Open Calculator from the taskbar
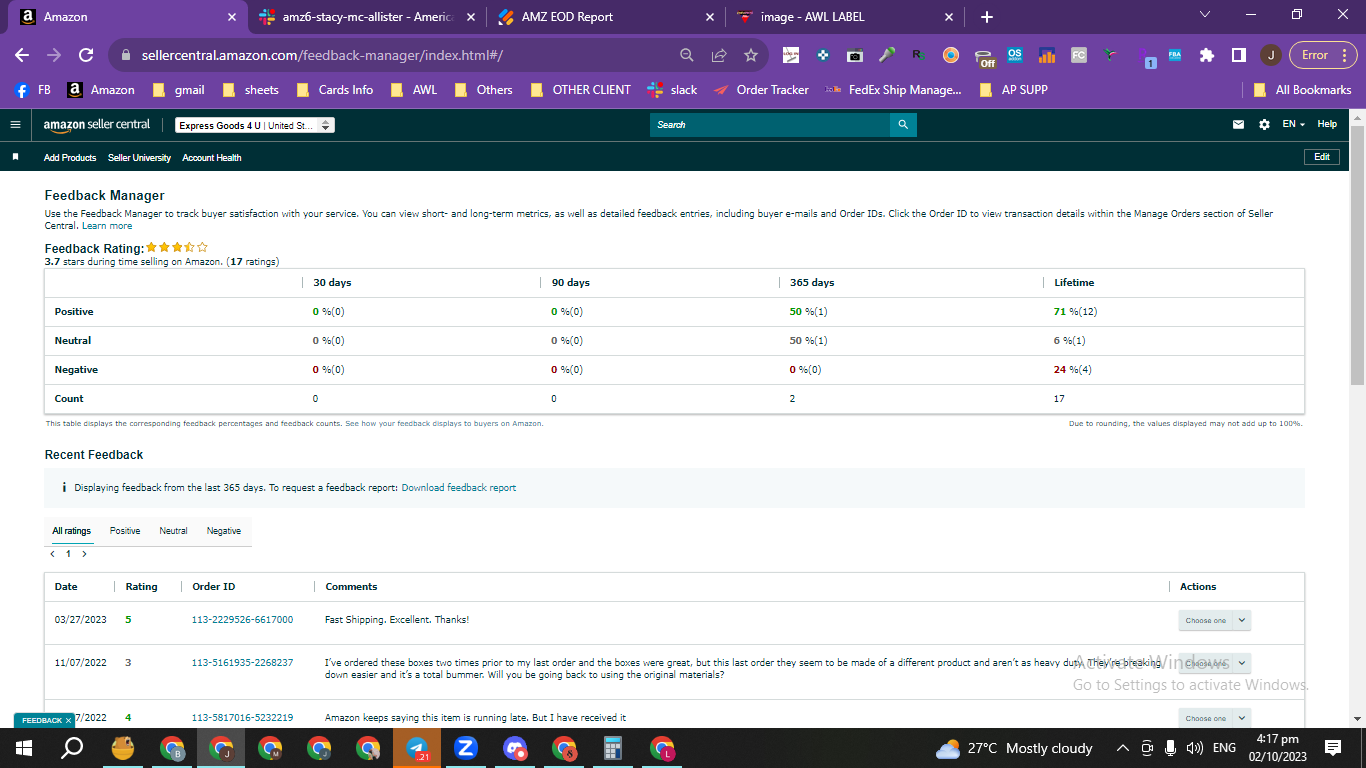 click(x=613, y=748)
